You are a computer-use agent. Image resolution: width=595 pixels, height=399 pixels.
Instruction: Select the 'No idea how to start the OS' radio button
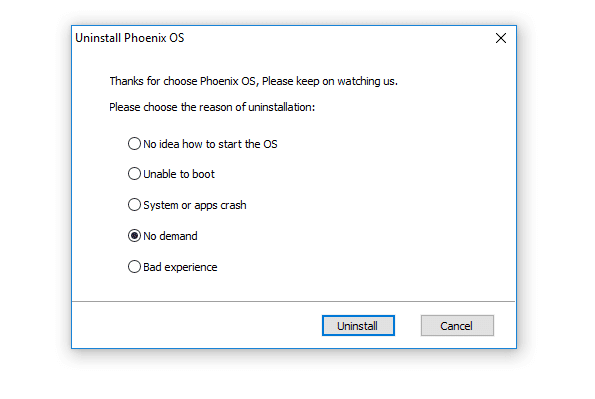pyautogui.click(x=134, y=144)
